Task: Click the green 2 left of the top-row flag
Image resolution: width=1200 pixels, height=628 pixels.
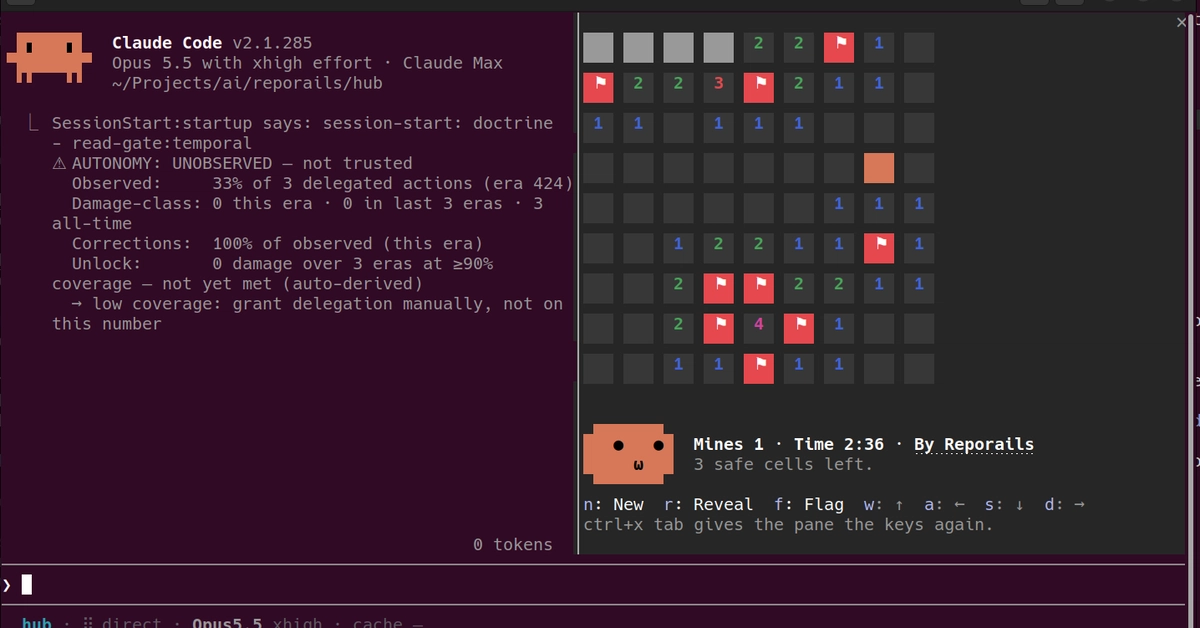Action: (799, 48)
